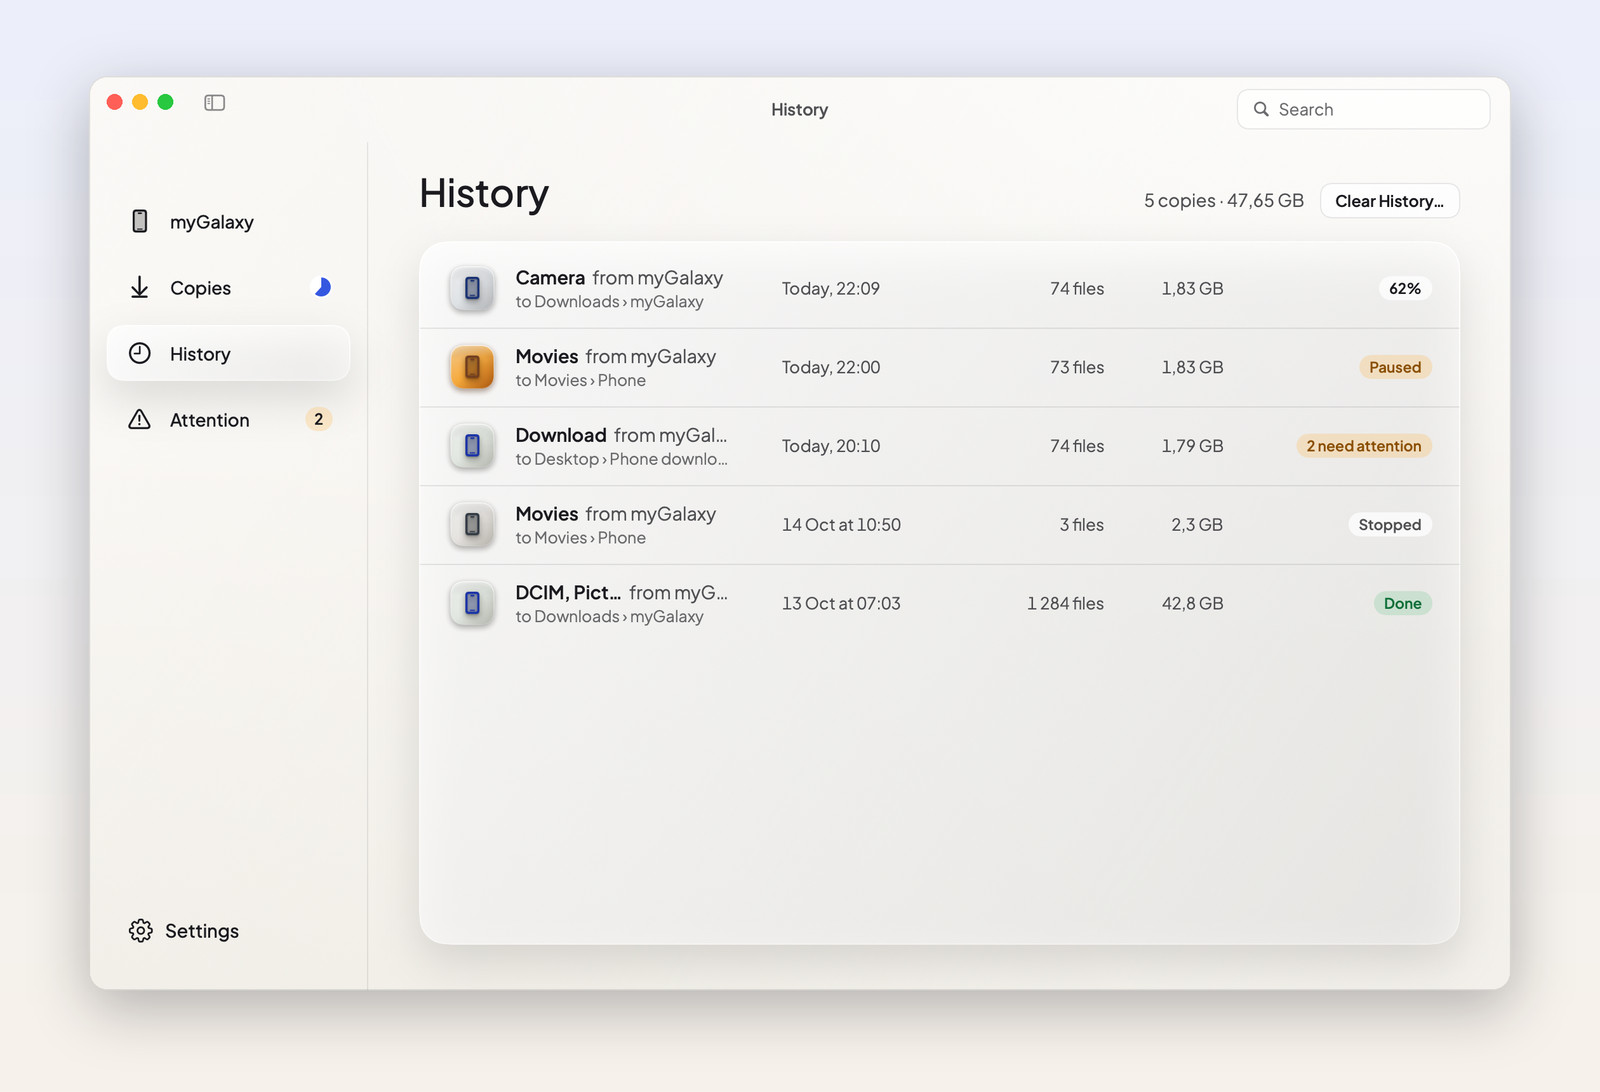Click the Settings gear icon
Viewport: 1600px width, 1092px height.
(140, 930)
